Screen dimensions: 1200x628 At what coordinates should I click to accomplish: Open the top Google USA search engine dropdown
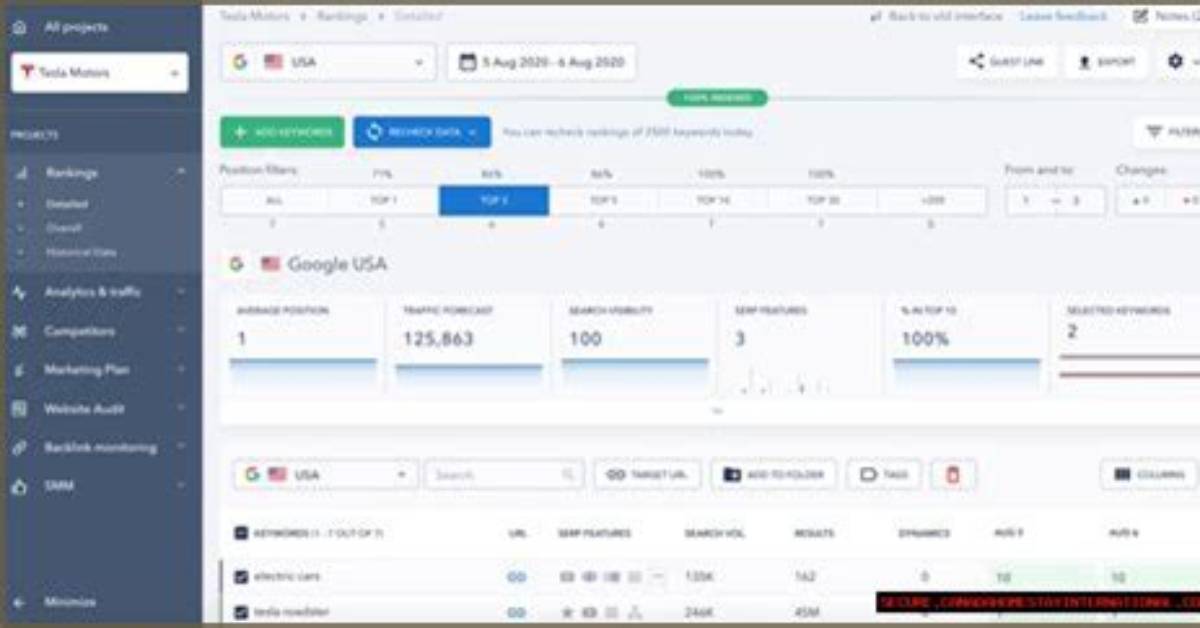point(328,62)
